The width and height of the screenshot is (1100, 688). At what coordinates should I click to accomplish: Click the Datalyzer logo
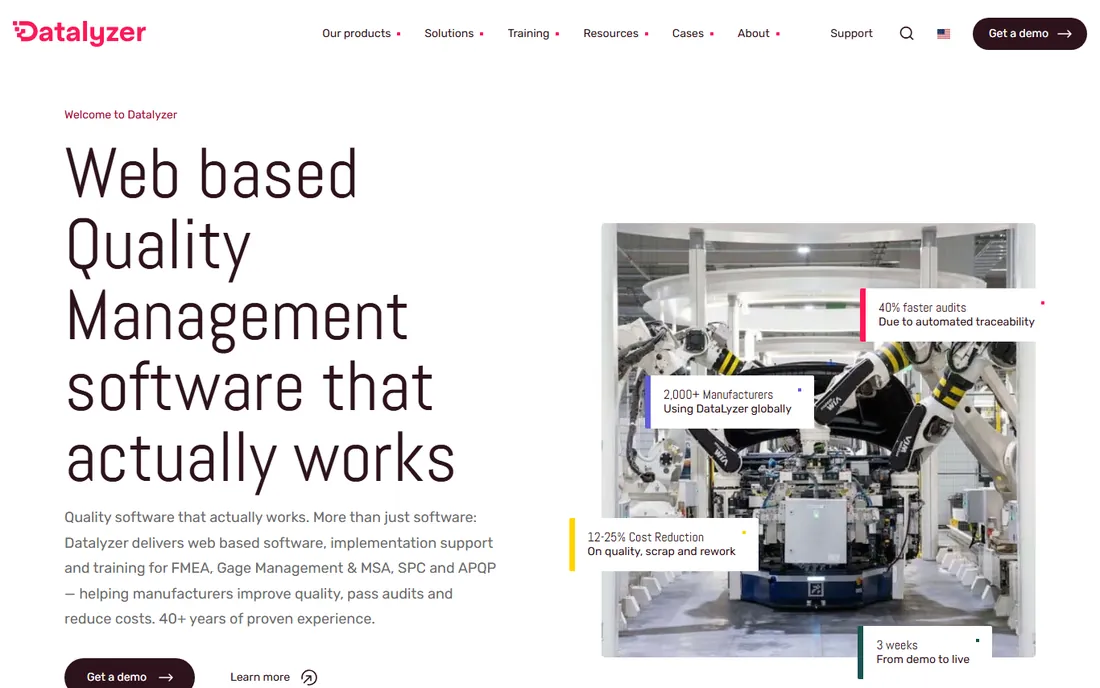(x=79, y=32)
